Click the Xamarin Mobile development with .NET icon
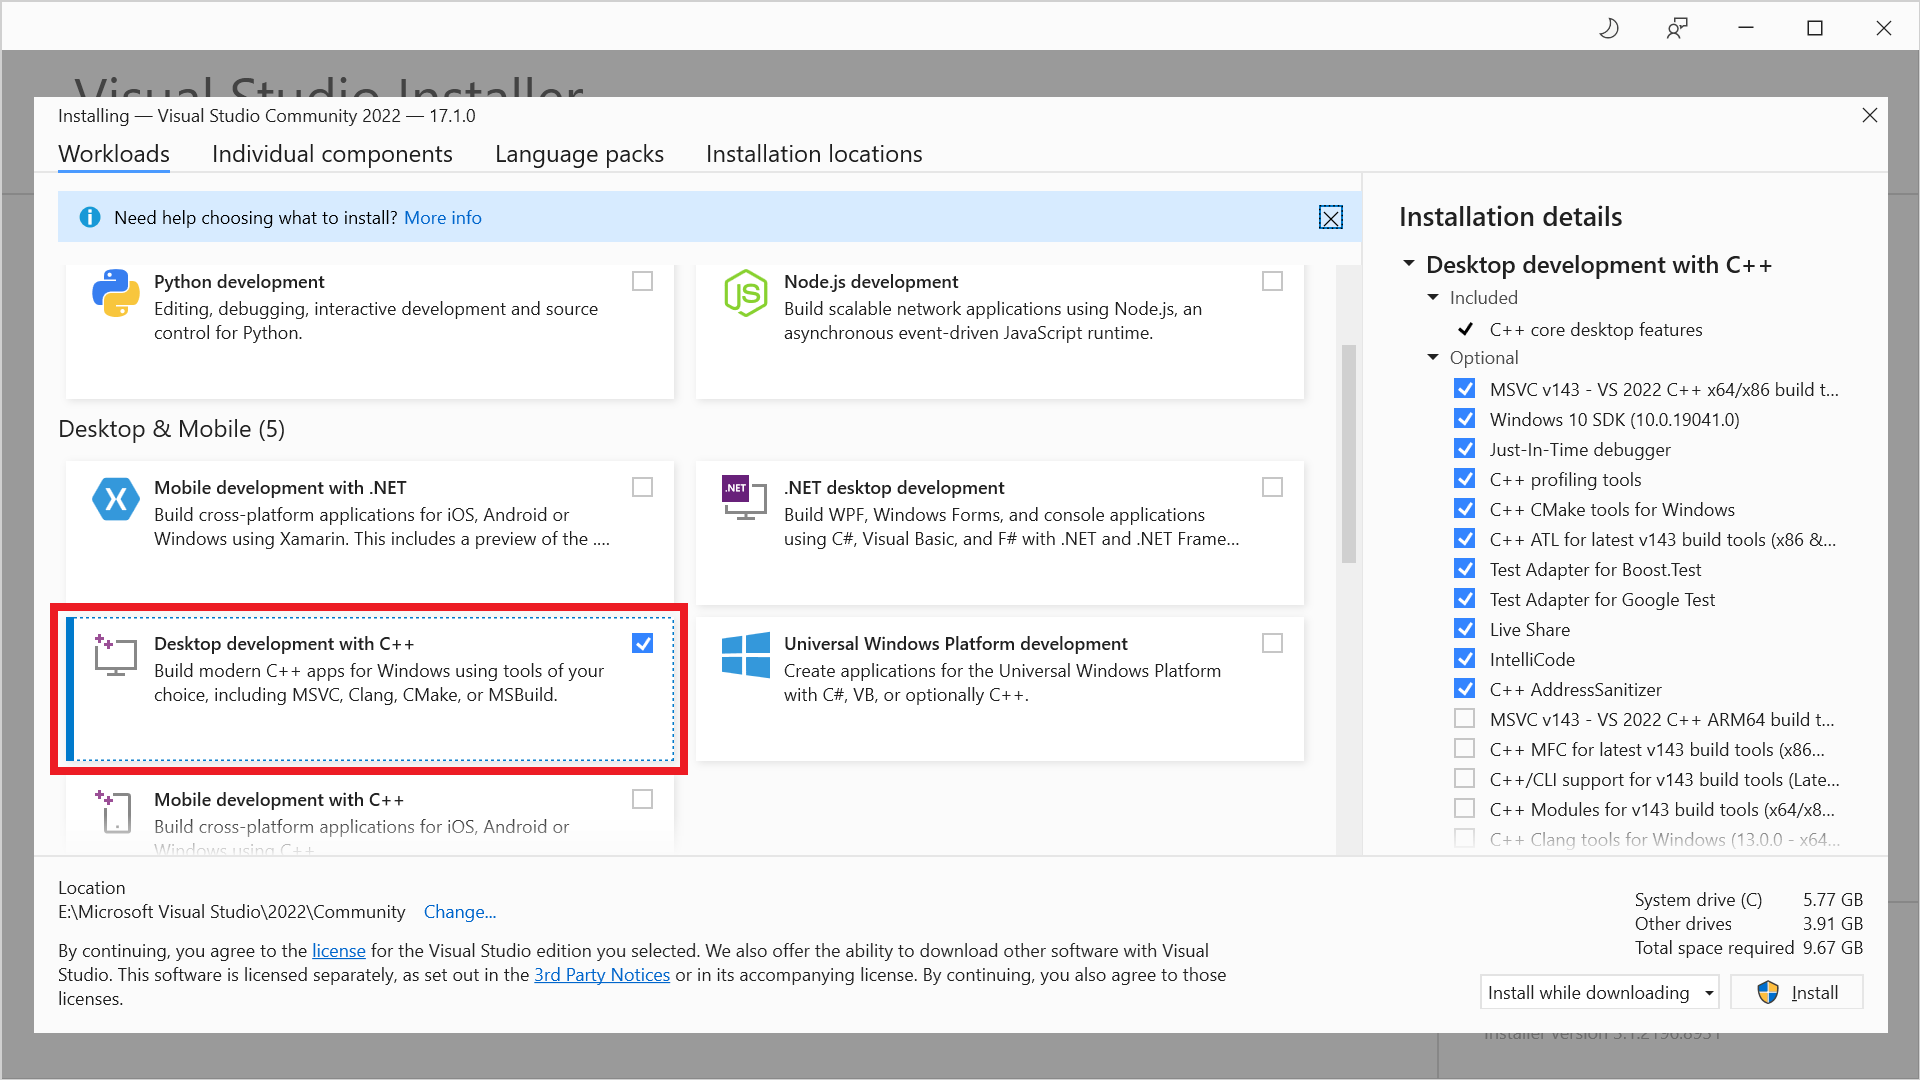Image resolution: width=1920 pixels, height=1080 pixels. click(116, 499)
